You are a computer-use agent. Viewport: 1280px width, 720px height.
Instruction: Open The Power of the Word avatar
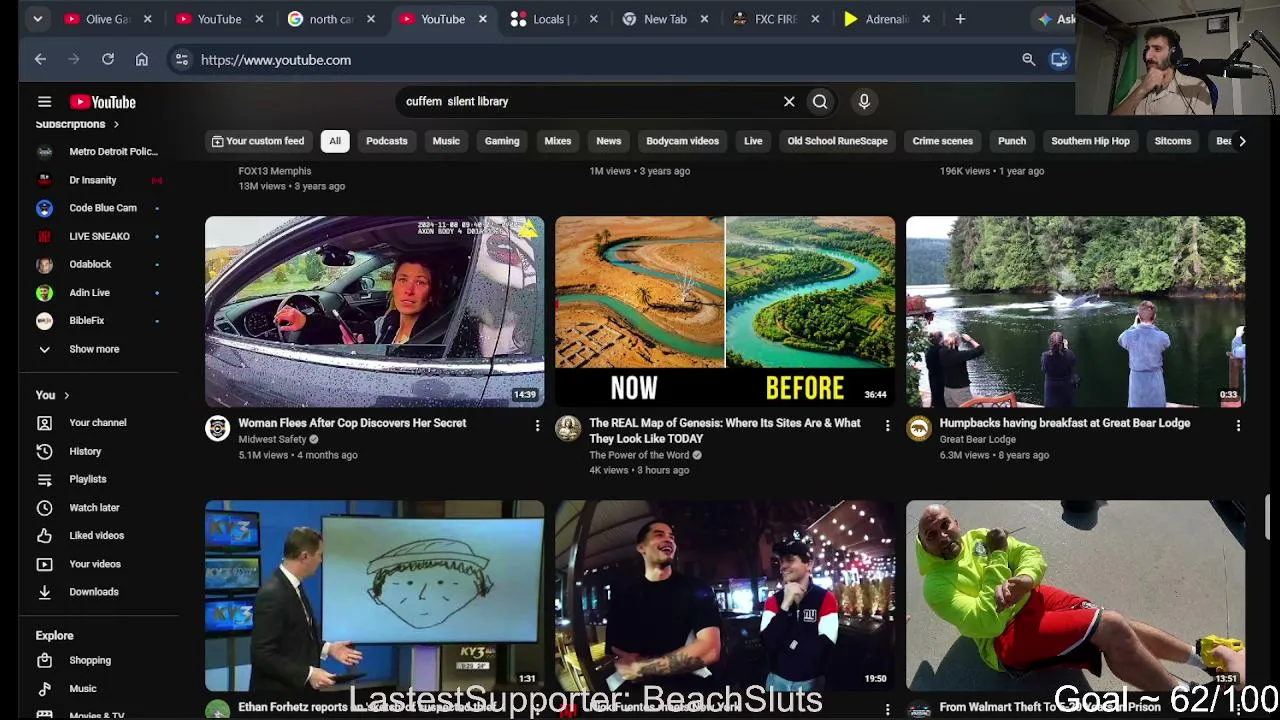pos(568,429)
